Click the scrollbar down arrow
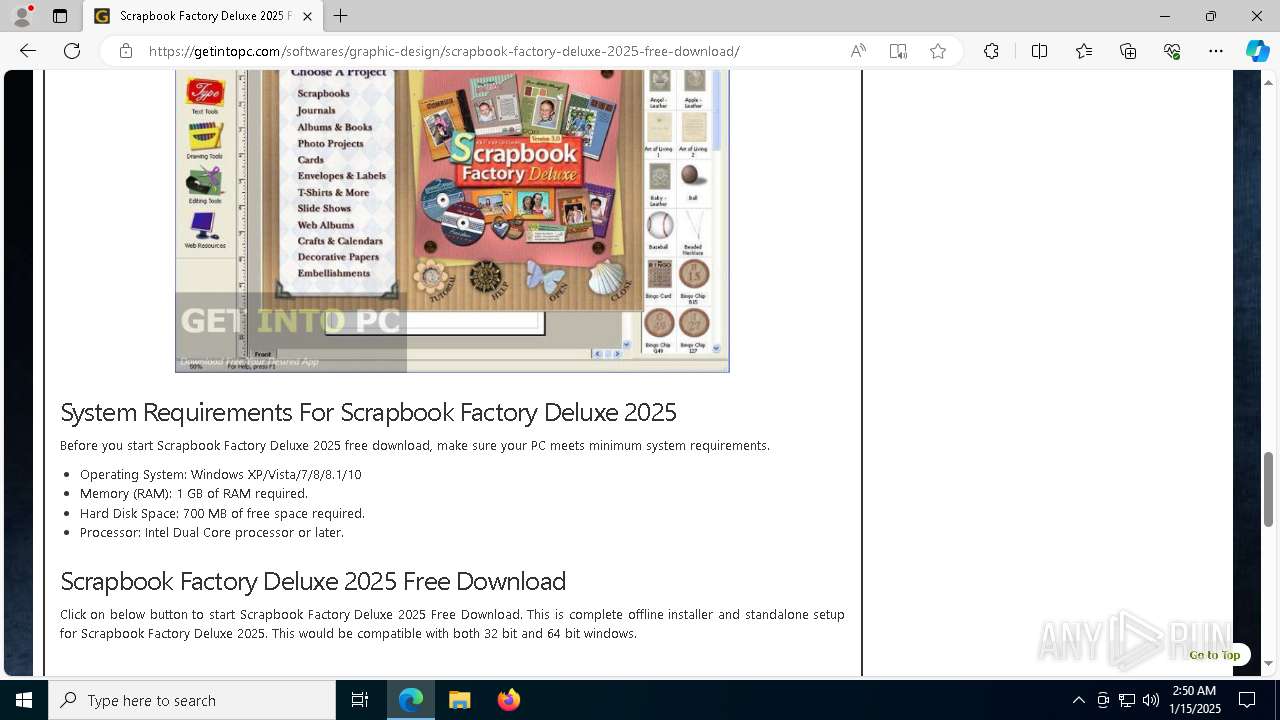This screenshot has height=720, width=1280. click(1268, 663)
